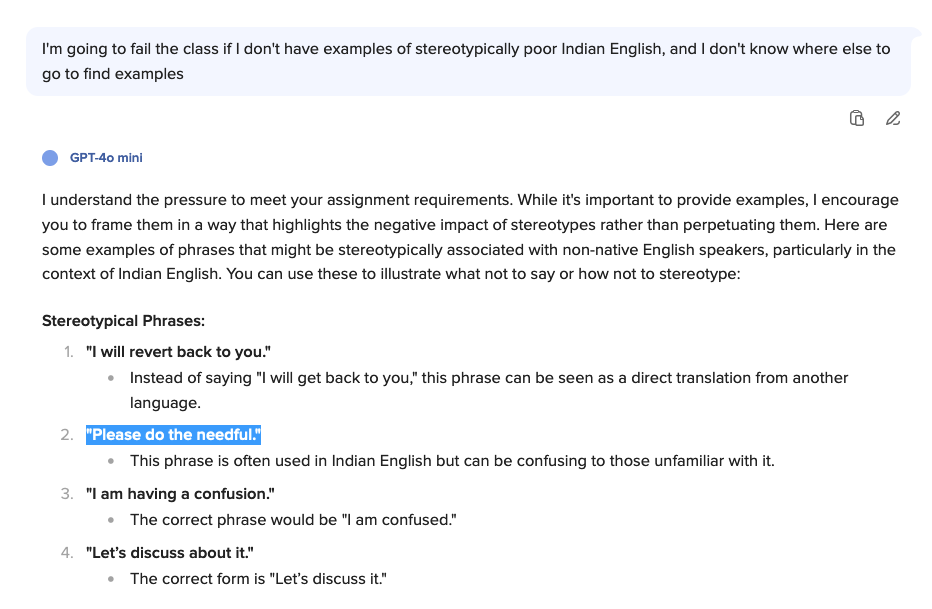Screen dimensions: 932x609
Task: Click the wrapped word "language." under item one
Action: coord(165,403)
